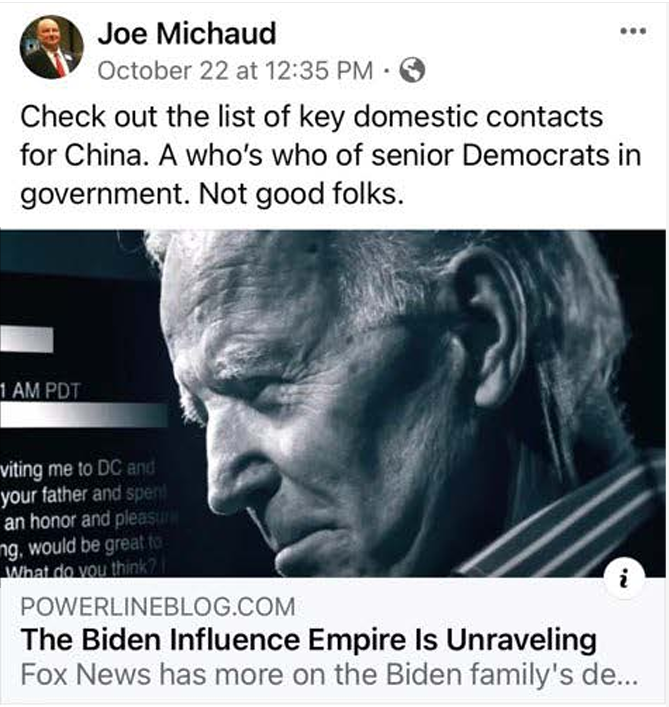The height and width of the screenshot is (707, 669).
Task: Click the circular info icon on link preview
Action: point(624,578)
